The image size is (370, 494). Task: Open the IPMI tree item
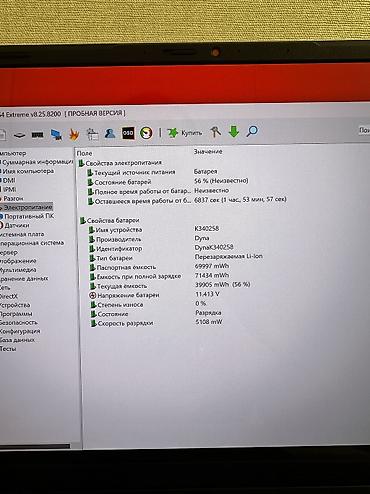pos(8,189)
